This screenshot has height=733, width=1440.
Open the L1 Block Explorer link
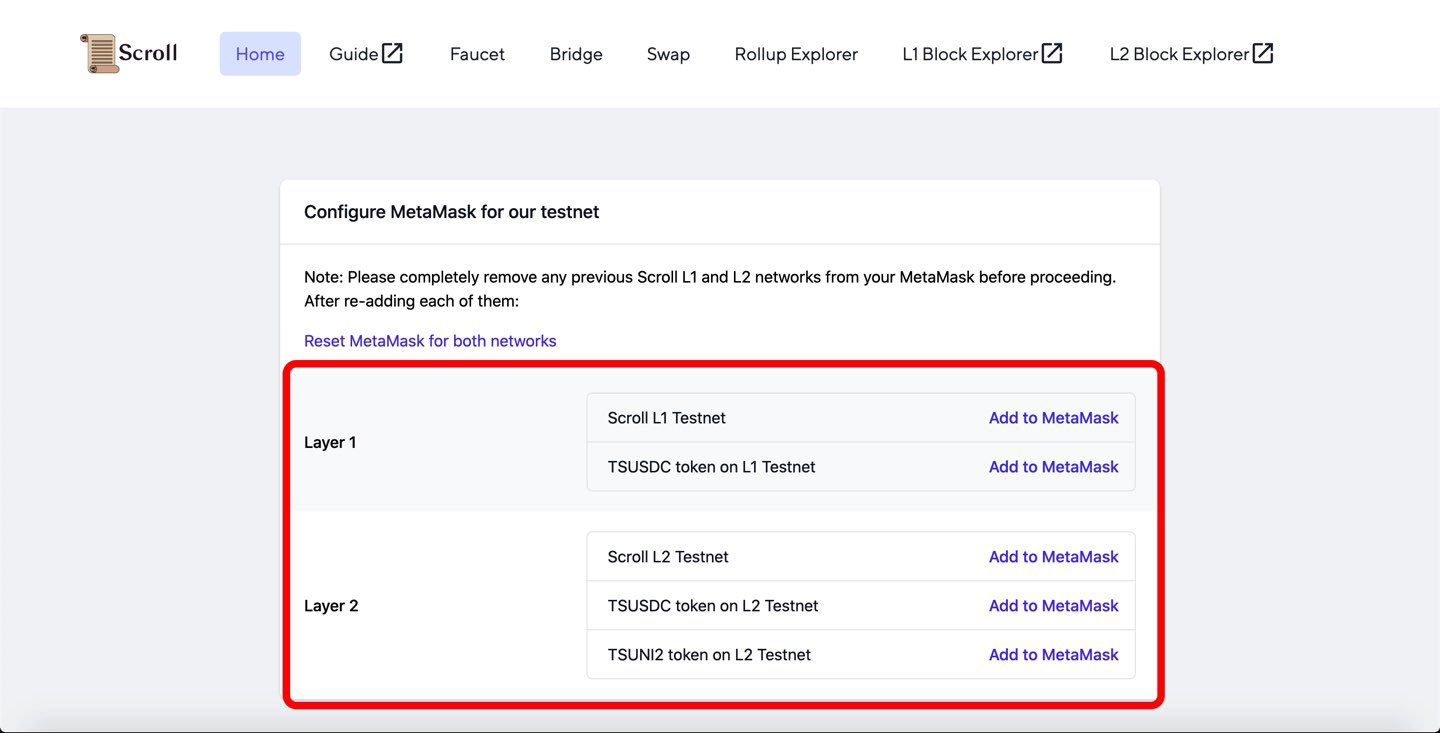982,54
